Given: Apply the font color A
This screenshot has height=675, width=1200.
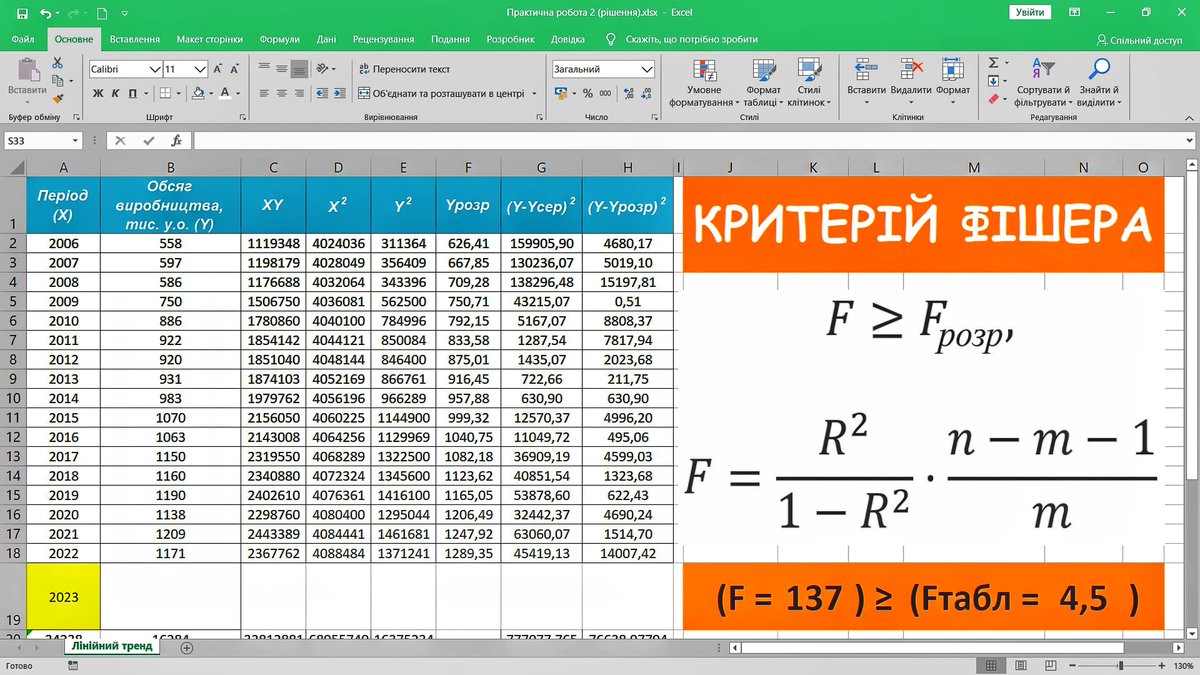Looking at the screenshot, I should click(225, 93).
